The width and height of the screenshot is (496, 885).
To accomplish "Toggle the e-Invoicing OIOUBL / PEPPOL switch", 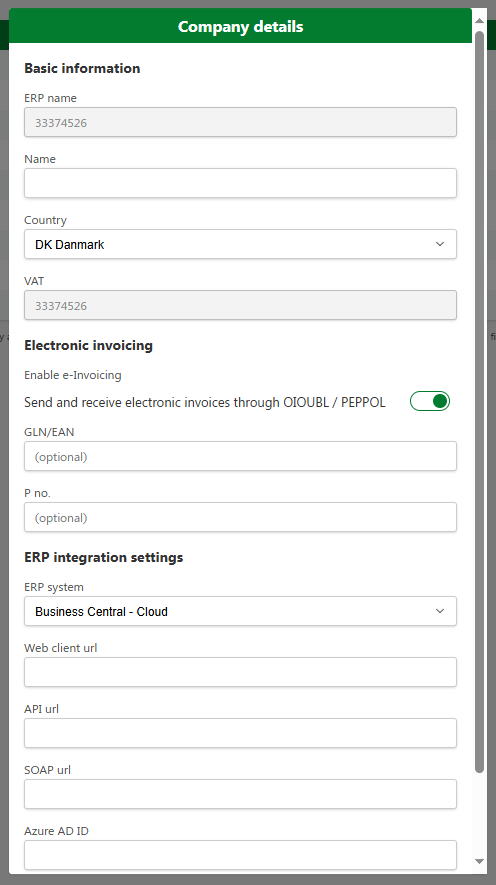I will click(429, 401).
